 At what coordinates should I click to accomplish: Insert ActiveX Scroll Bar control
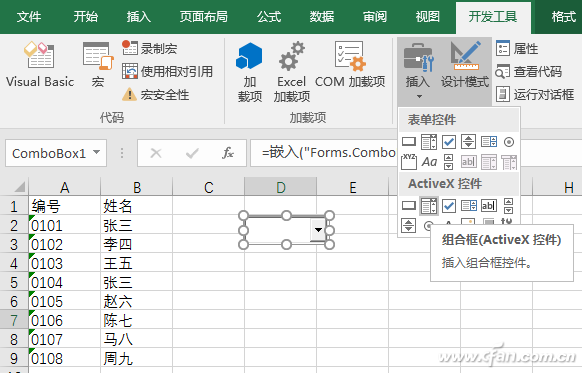[x=509, y=205]
